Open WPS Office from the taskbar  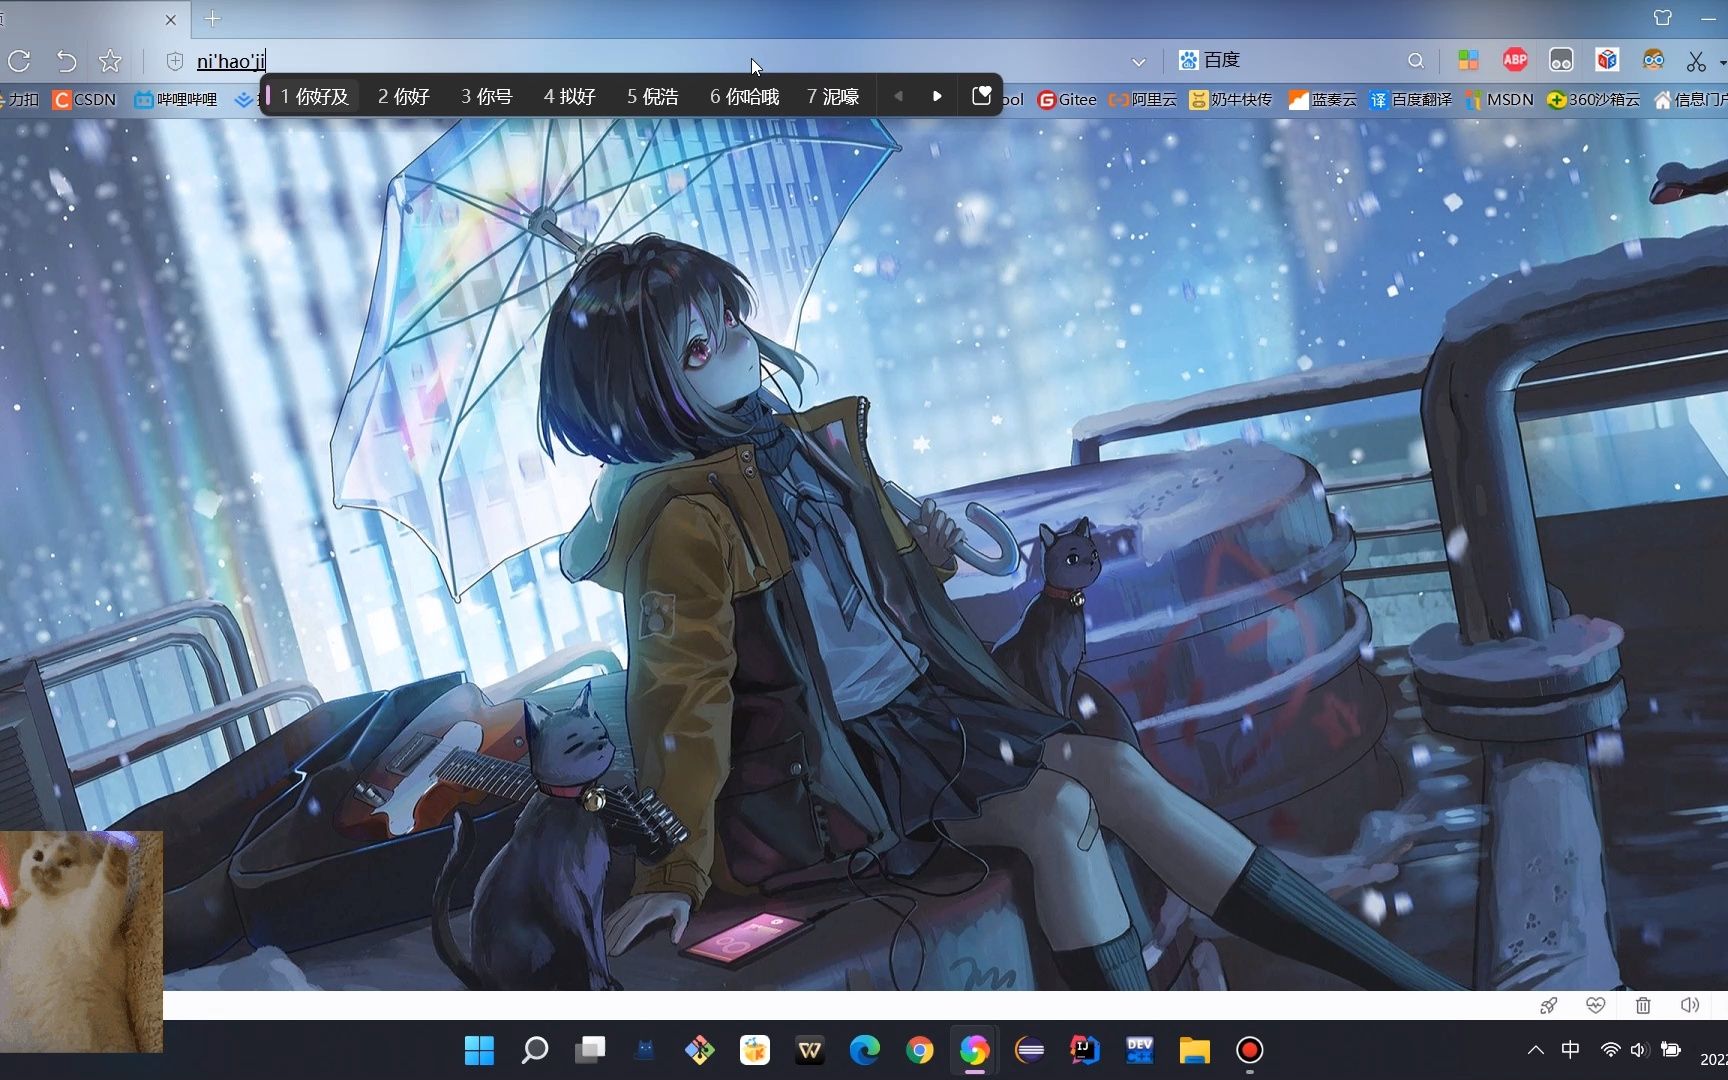point(809,1050)
